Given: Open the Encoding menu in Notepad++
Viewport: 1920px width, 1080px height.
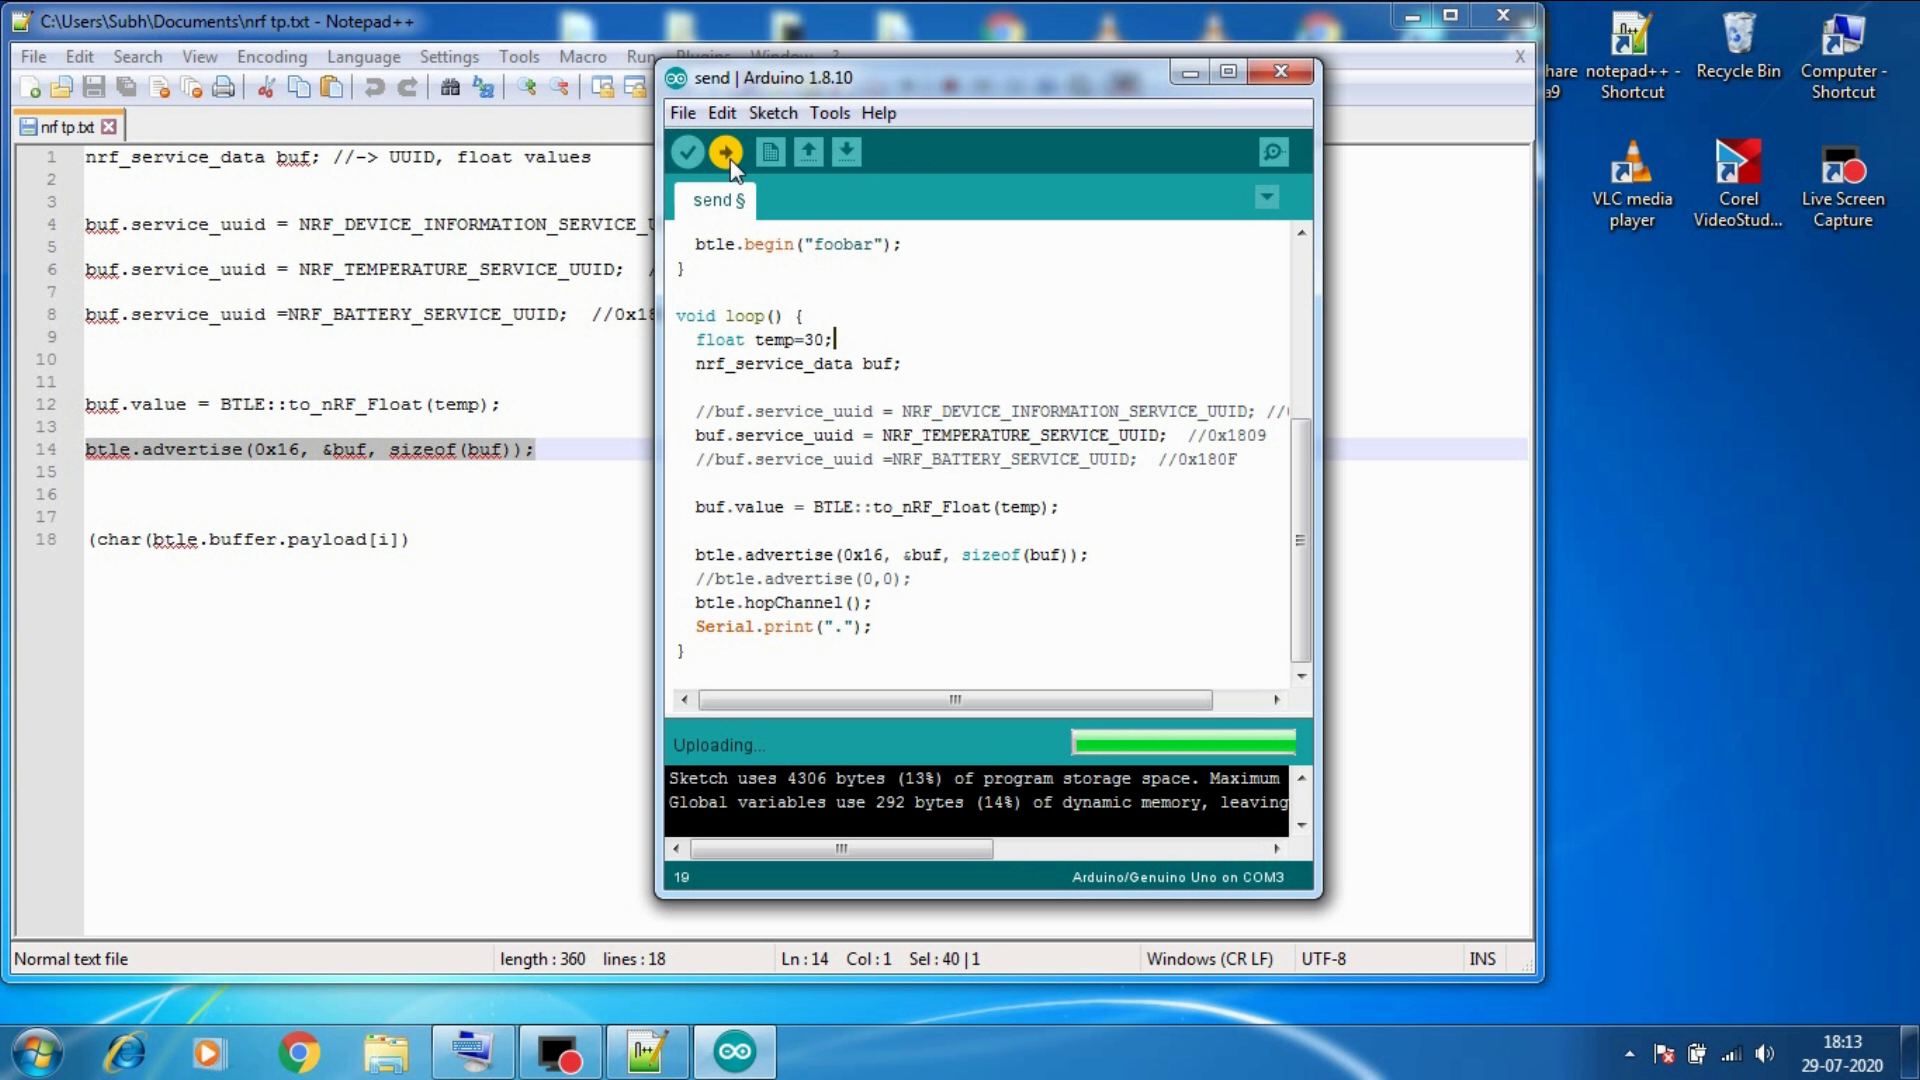Looking at the screenshot, I should [x=271, y=57].
